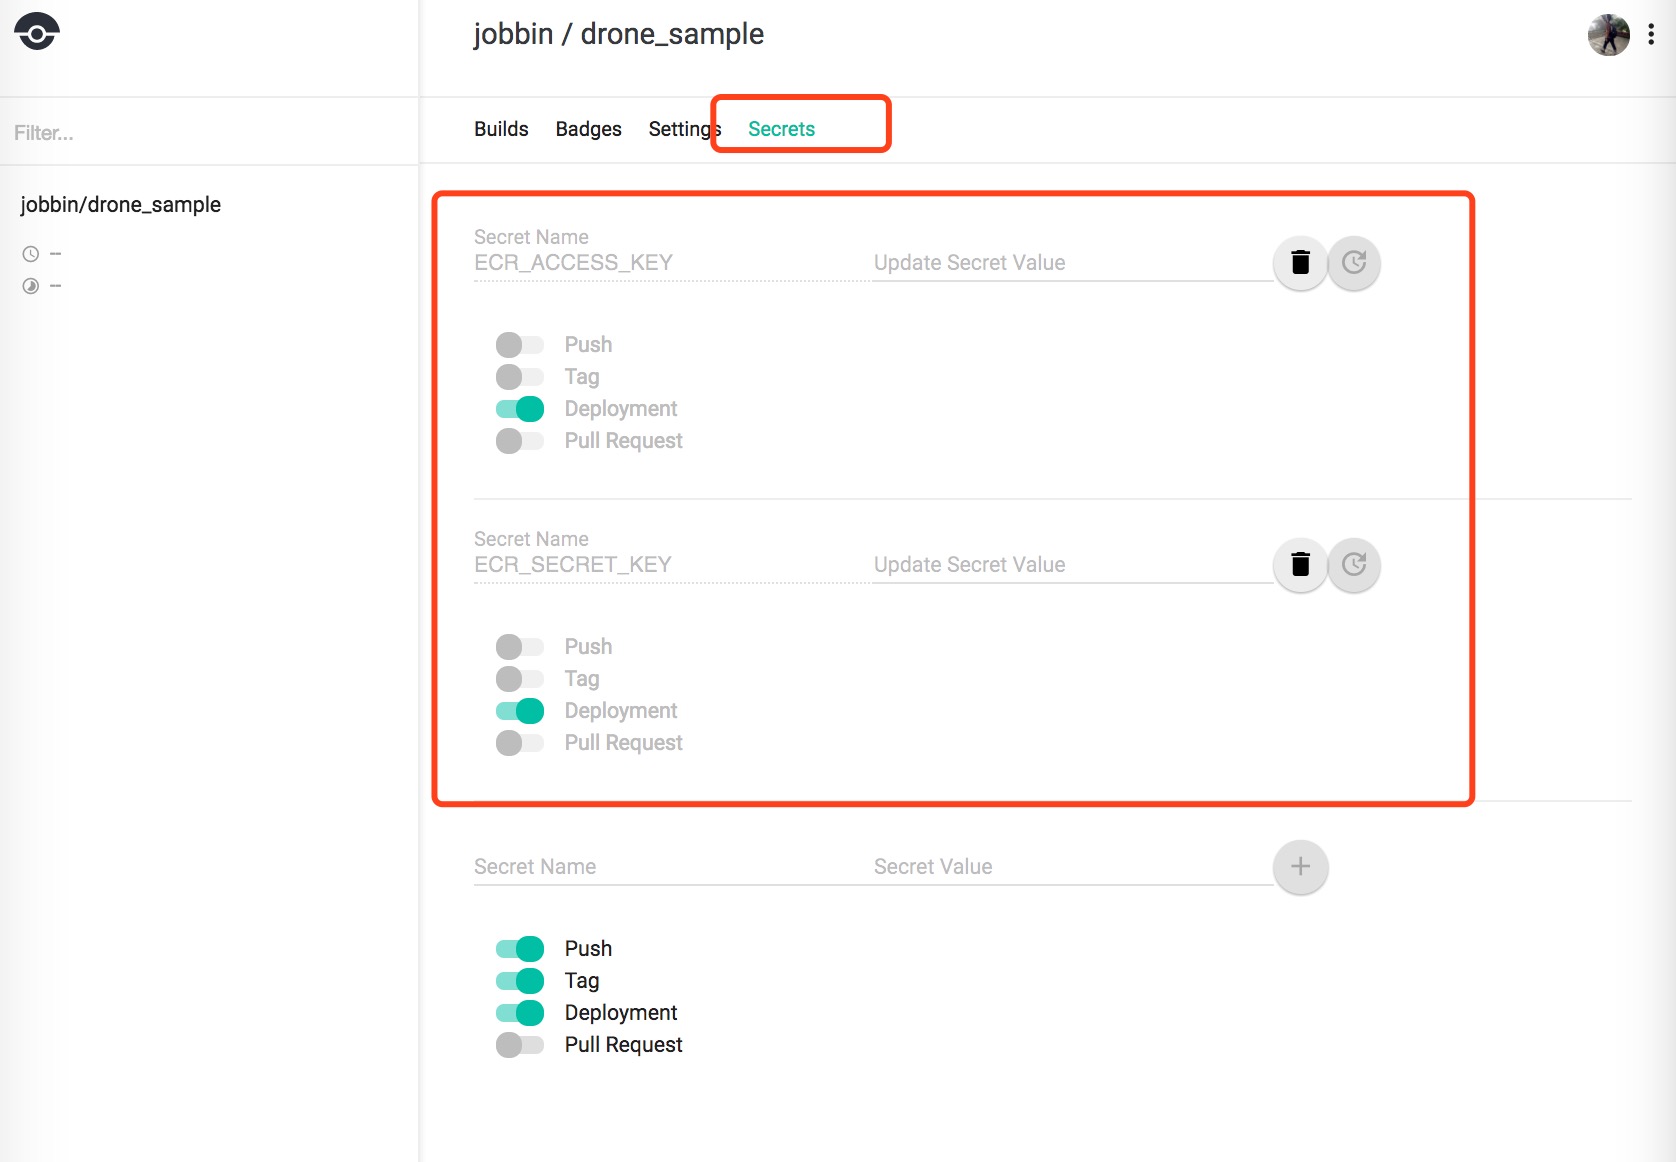Update the ECR_ACCESS_KEY secret value button
Screen dimensions: 1676x1162
(1354, 263)
